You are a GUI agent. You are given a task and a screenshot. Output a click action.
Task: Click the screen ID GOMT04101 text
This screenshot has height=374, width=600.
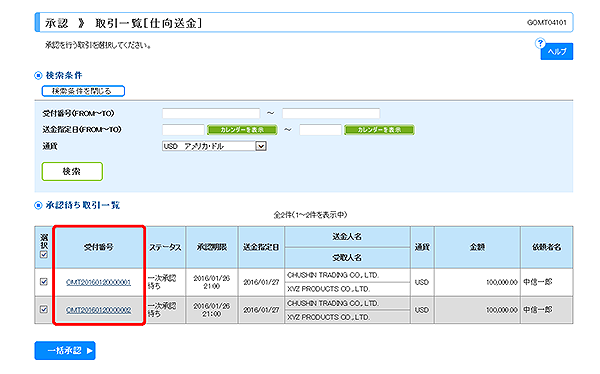pos(546,23)
